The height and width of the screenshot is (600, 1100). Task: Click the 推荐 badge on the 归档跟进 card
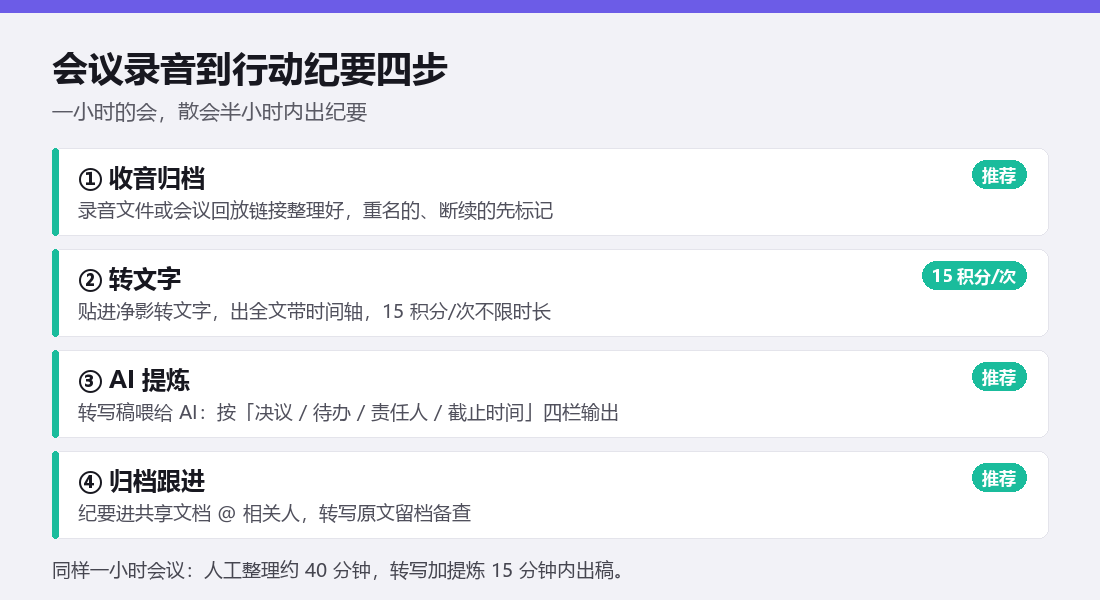[999, 479]
